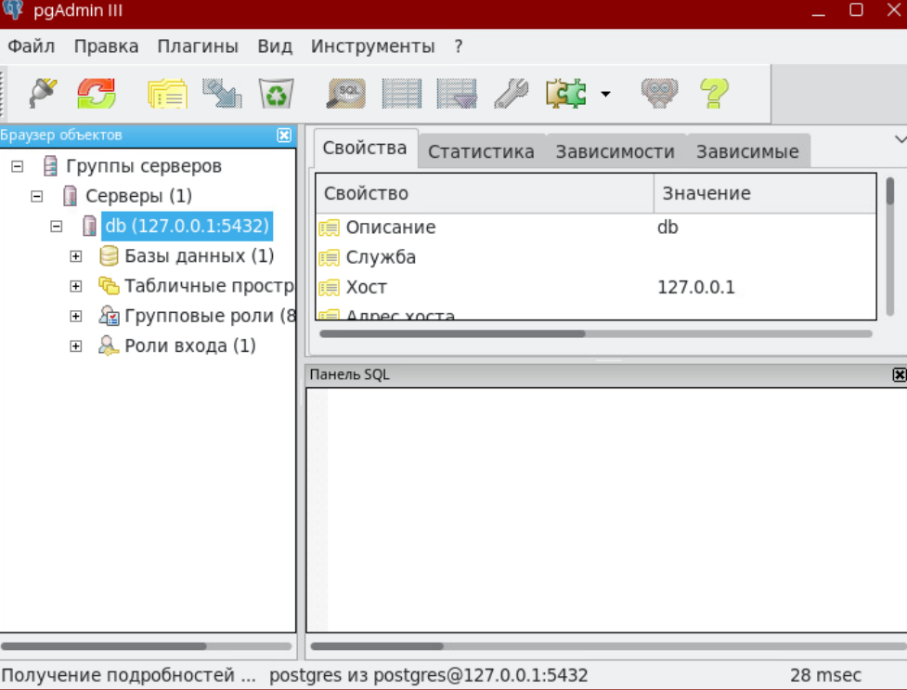Click the pgAdmin elephant icon in title bar
907x690 pixels.
13,10
